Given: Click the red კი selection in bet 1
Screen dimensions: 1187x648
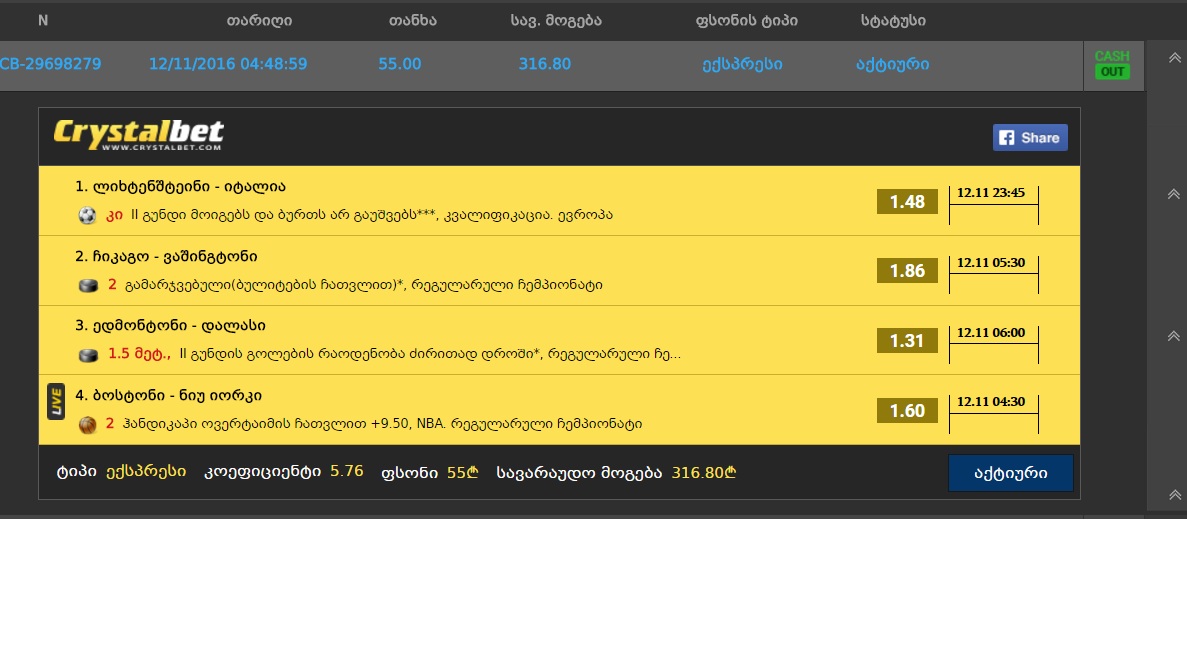Looking at the screenshot, I should point(114,215).
